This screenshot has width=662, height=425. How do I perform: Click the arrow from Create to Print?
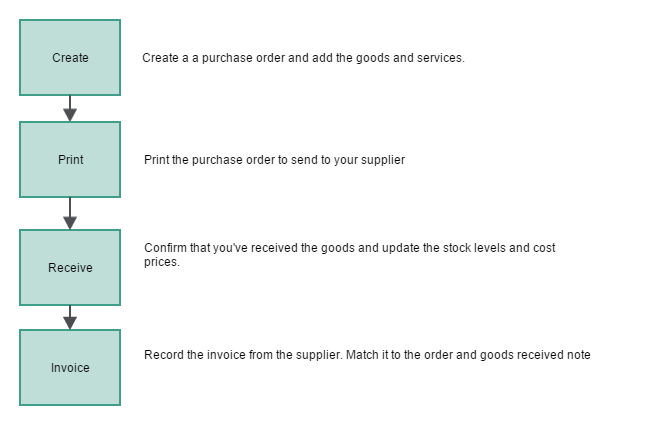pyautogui.click(x=70, y=108)
